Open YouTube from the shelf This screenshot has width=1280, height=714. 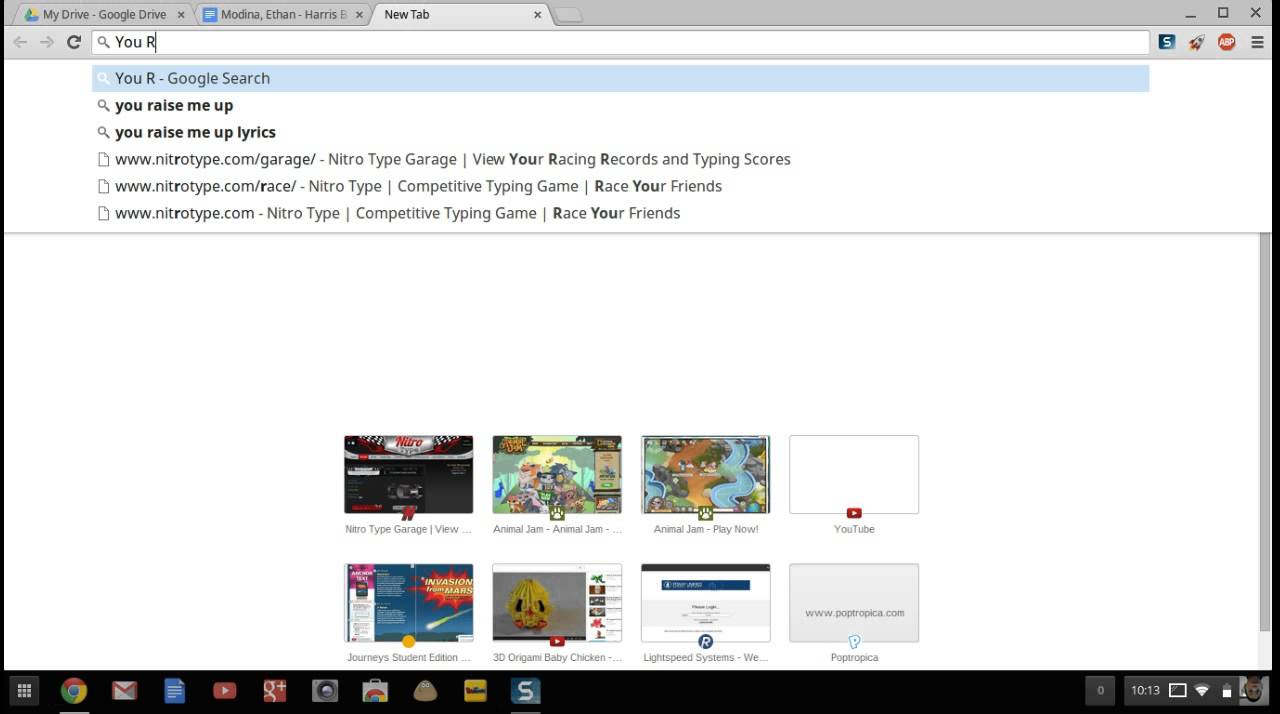(x=224, y=690)
